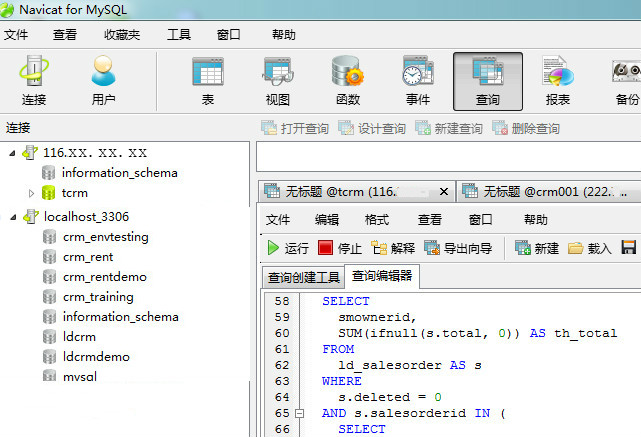Image resolution: width=641 pixels, height=437 pixels.
Task: Select crm_training database
Action: (x=98, y=297)
